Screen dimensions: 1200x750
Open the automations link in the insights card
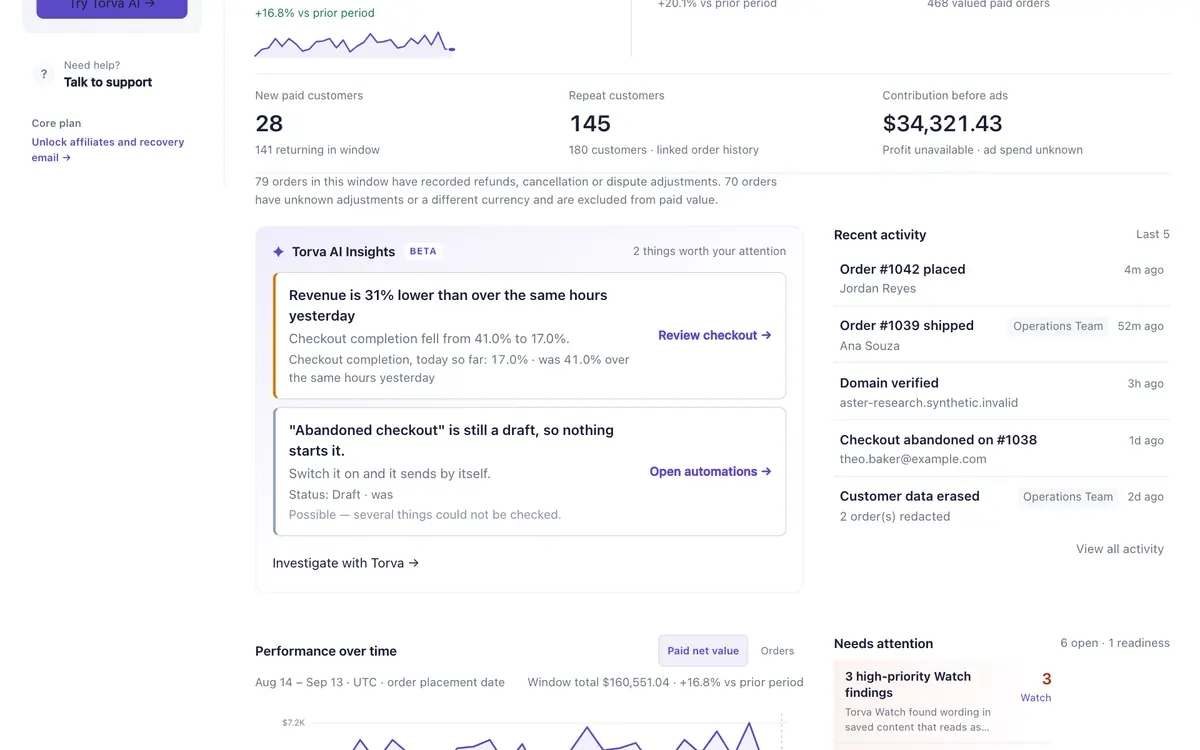(x=711, y=471)
